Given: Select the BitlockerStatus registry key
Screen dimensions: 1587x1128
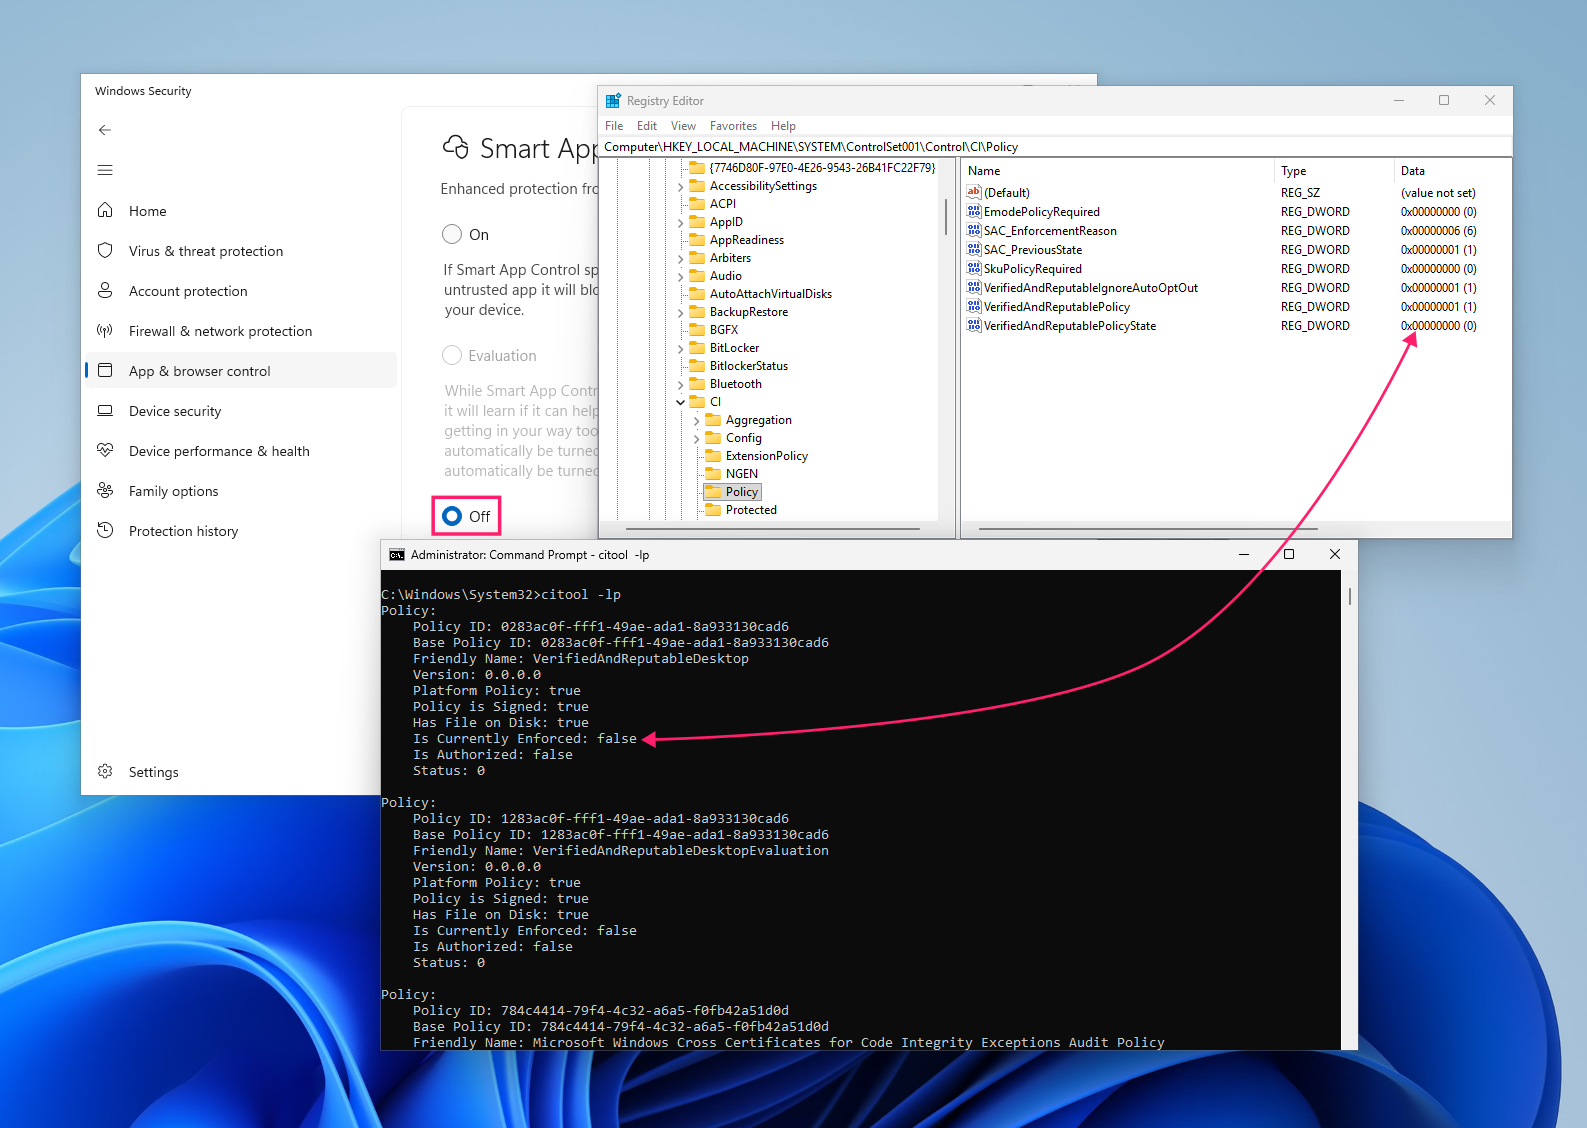Looking at the screenshot, I should [x=748, y=366].
